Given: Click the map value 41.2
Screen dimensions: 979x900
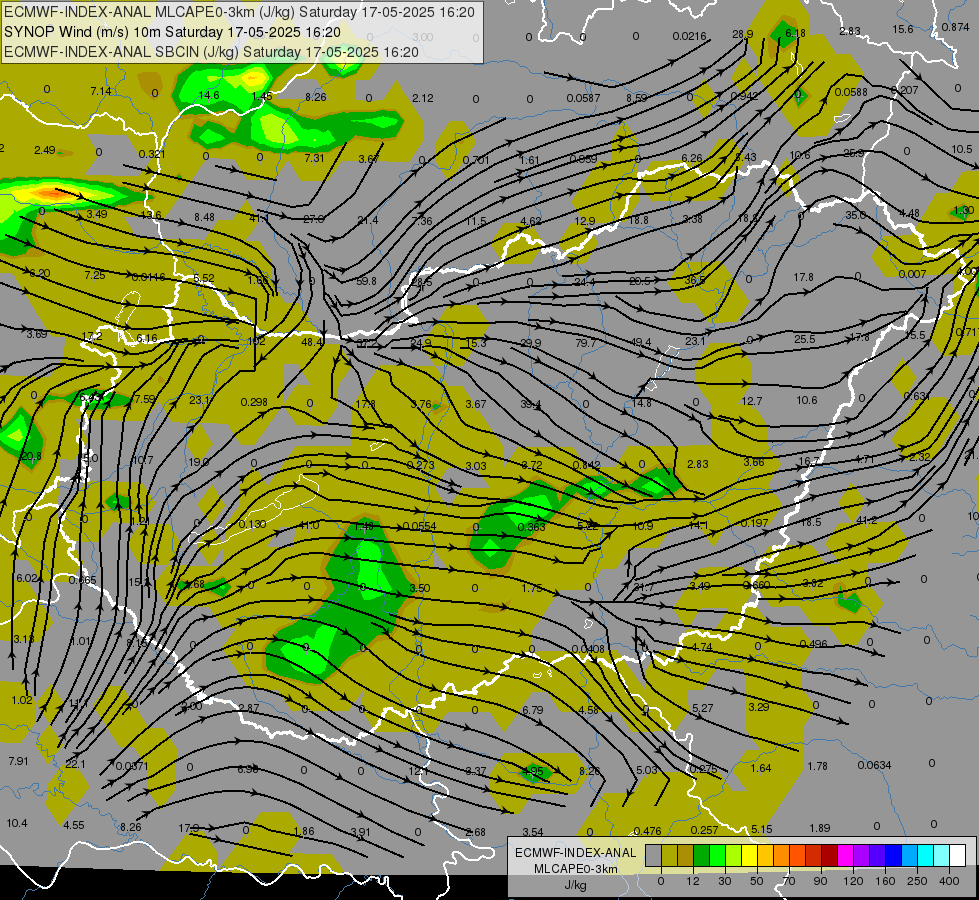Looking at the screenshot, I should click(x=867, y=520).
